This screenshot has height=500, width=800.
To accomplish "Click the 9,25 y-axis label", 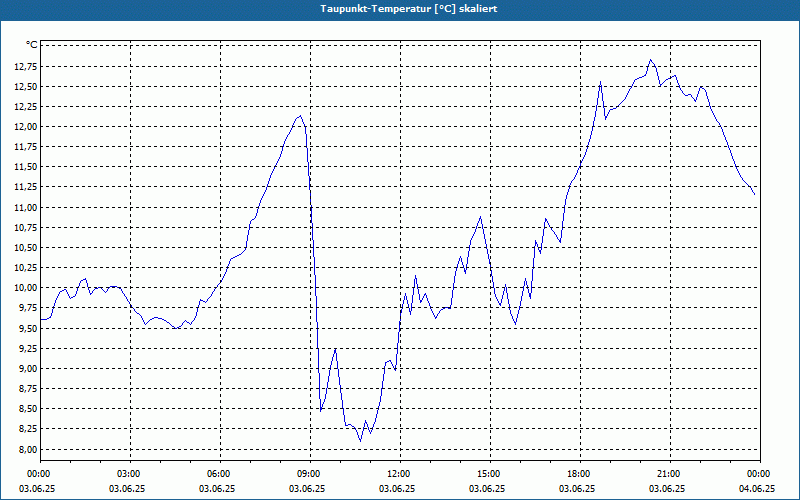I will (29, 348).
